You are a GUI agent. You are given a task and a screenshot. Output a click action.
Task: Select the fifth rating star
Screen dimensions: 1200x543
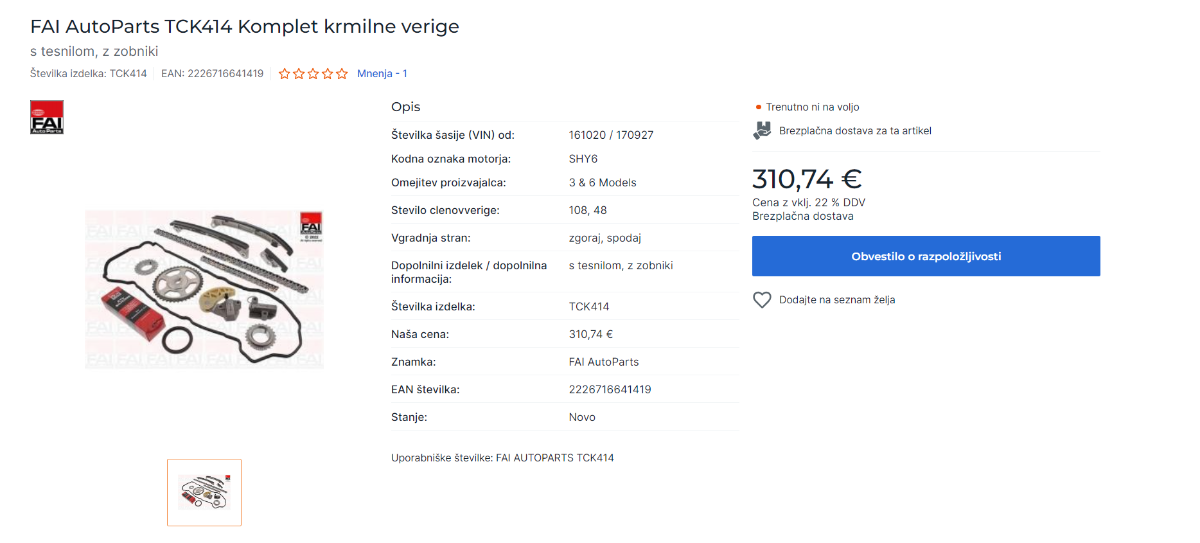coord(342,73)
